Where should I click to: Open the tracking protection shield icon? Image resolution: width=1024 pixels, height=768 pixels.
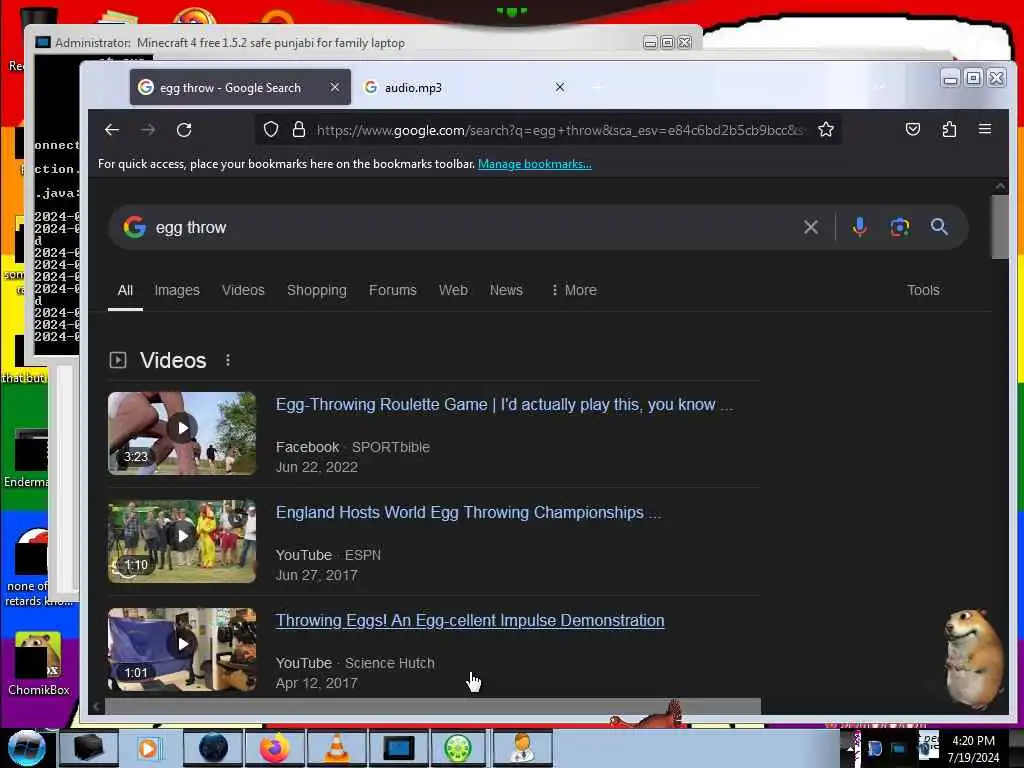[x=271, y=129]
